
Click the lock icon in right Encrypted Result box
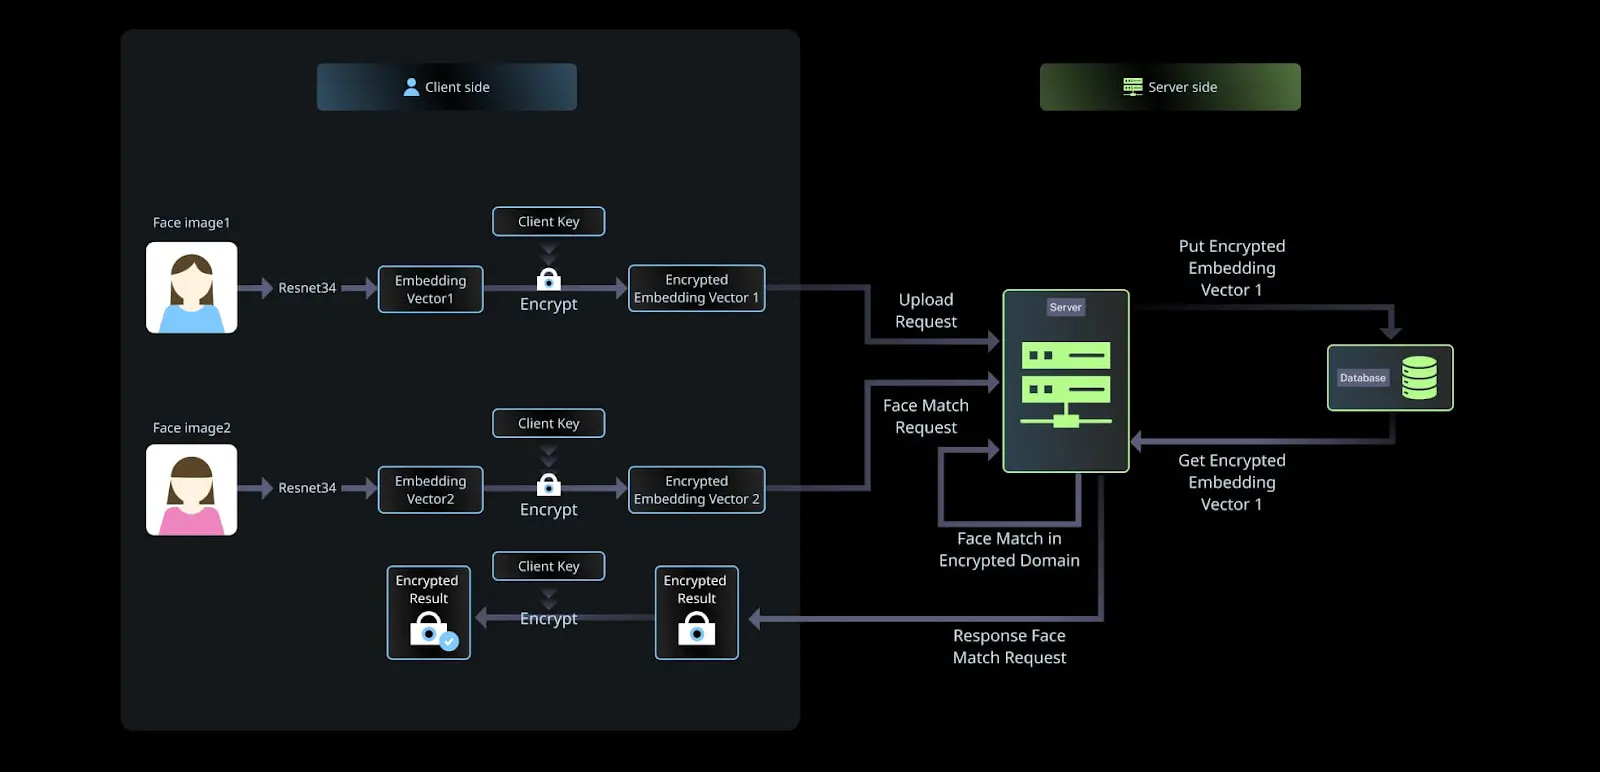(697, 629)
